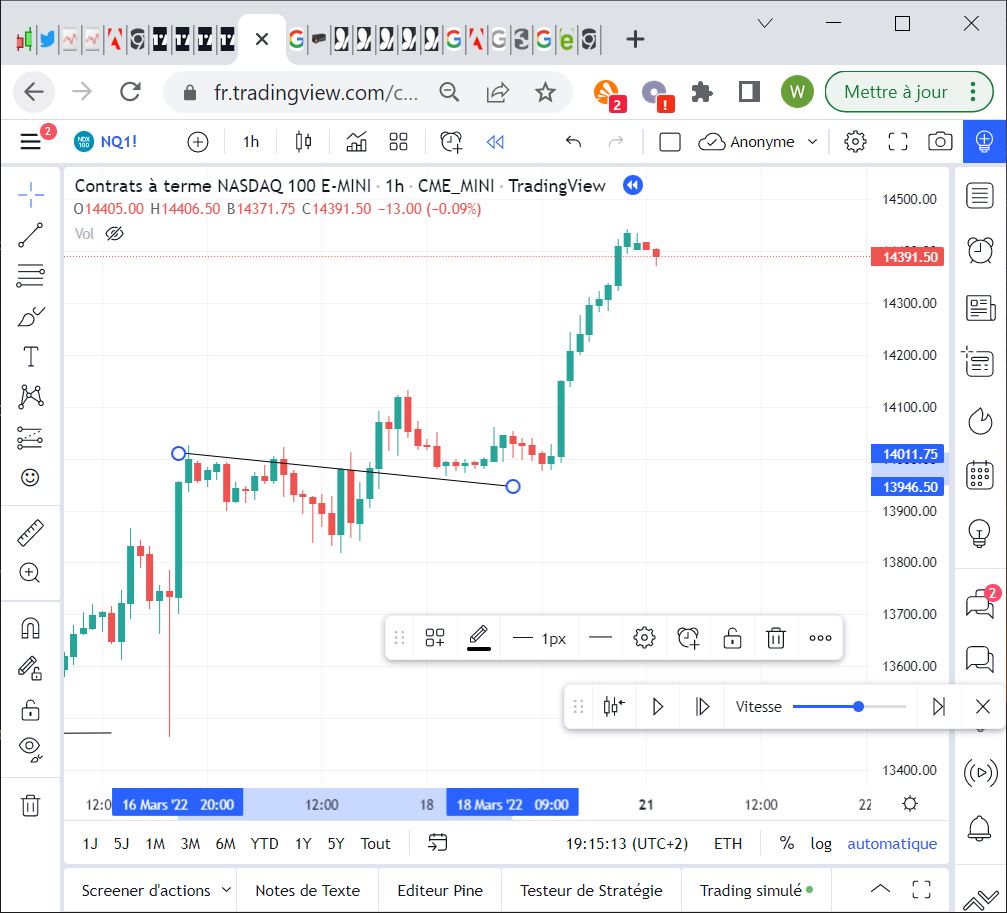Select the text annotation tool
The image size is (1007, 913).
(x=30, y=356)
